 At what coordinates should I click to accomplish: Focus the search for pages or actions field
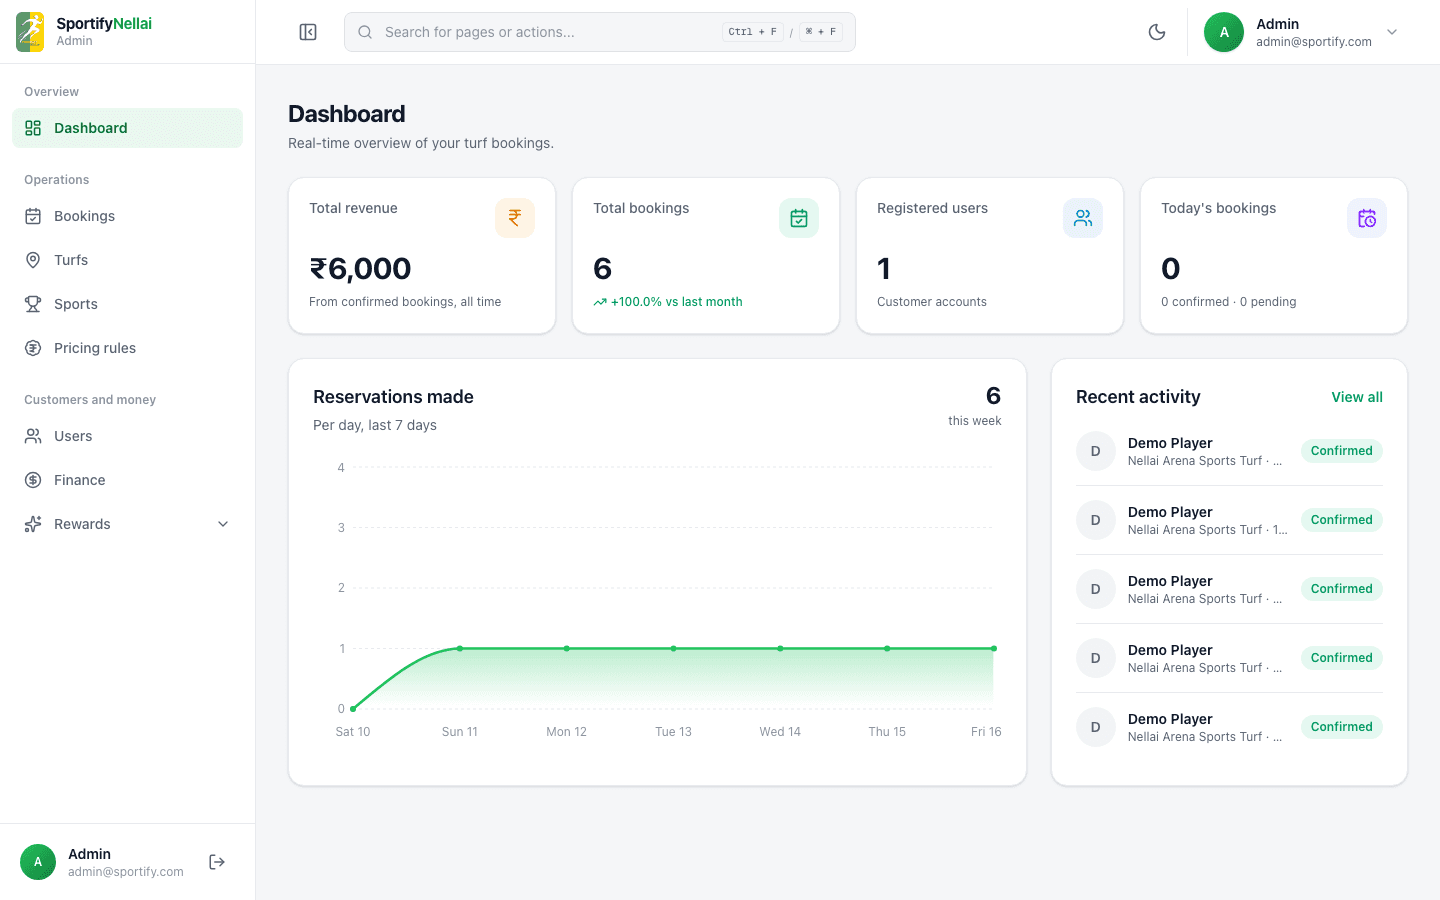(600, 32)
